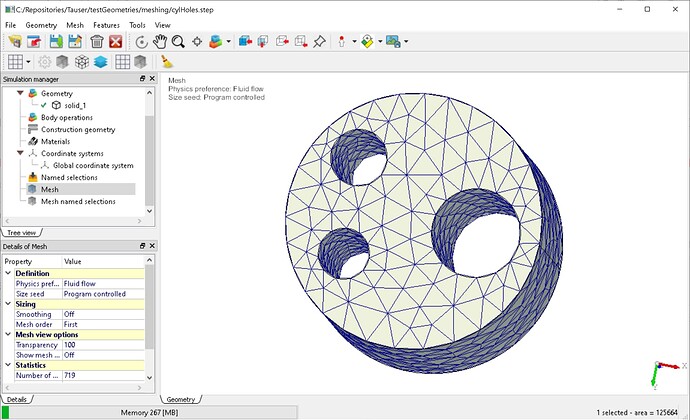This screenshot has width=690, height=420.
Task: Click the second grey cube icon in mesh toolbar
Action: pos(140,62)
